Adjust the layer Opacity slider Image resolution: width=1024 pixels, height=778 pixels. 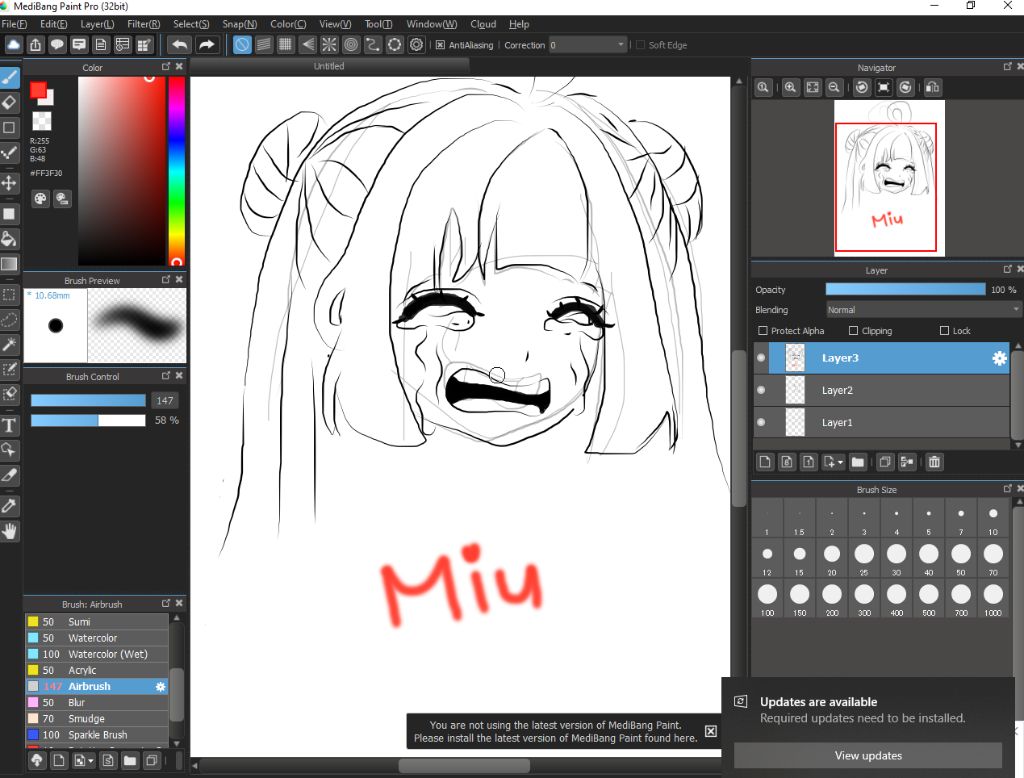point(905,289)
